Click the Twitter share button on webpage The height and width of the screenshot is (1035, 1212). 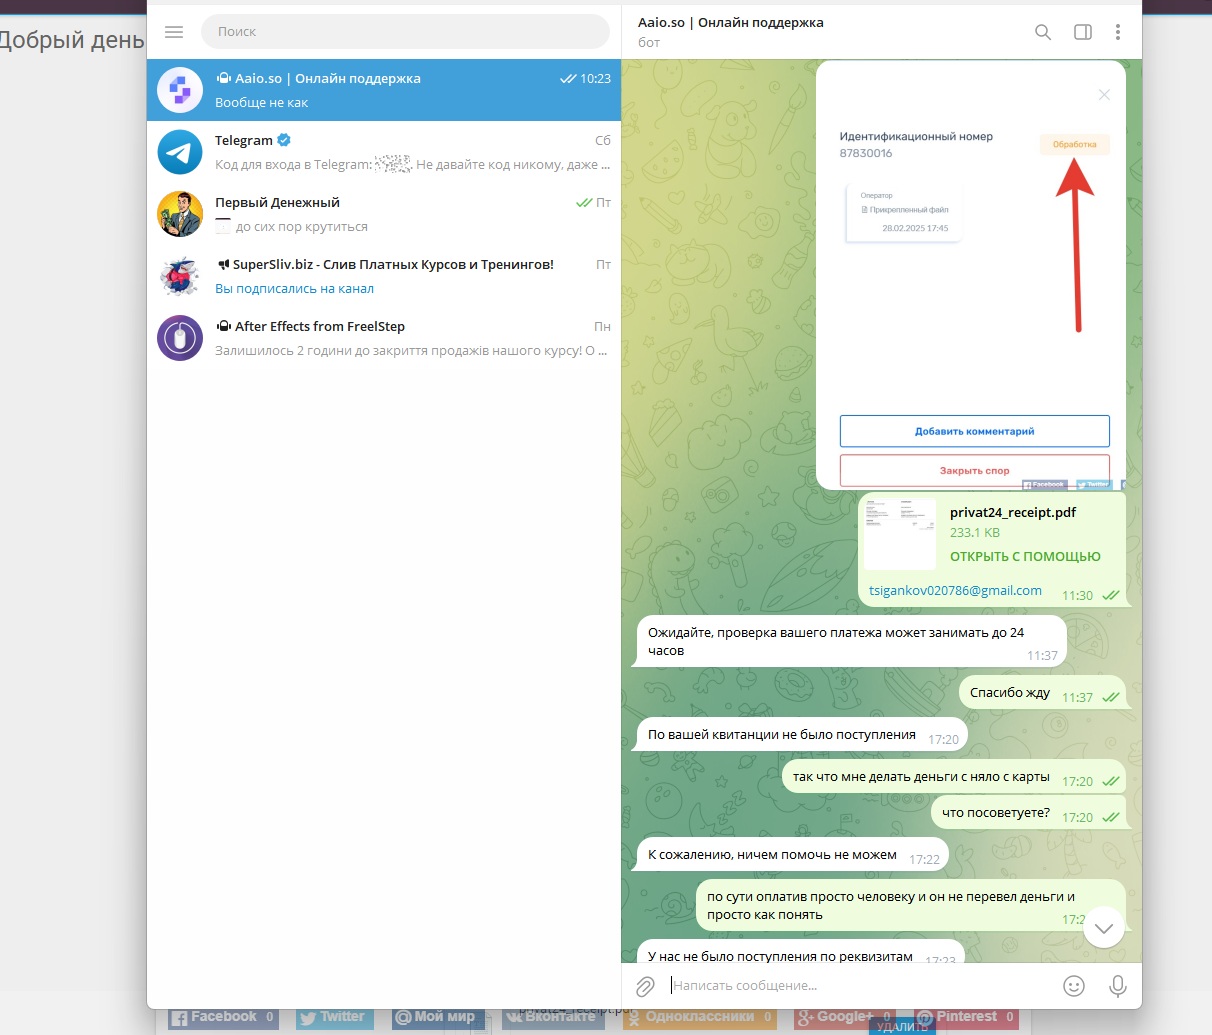(335, 1017)
